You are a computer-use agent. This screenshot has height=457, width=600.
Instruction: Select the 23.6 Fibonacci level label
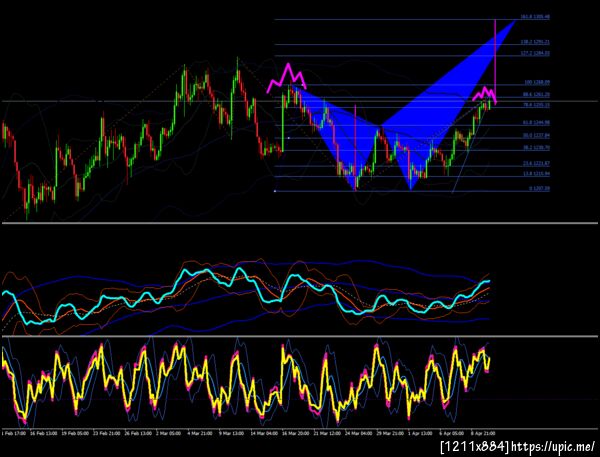coord(536,163)
